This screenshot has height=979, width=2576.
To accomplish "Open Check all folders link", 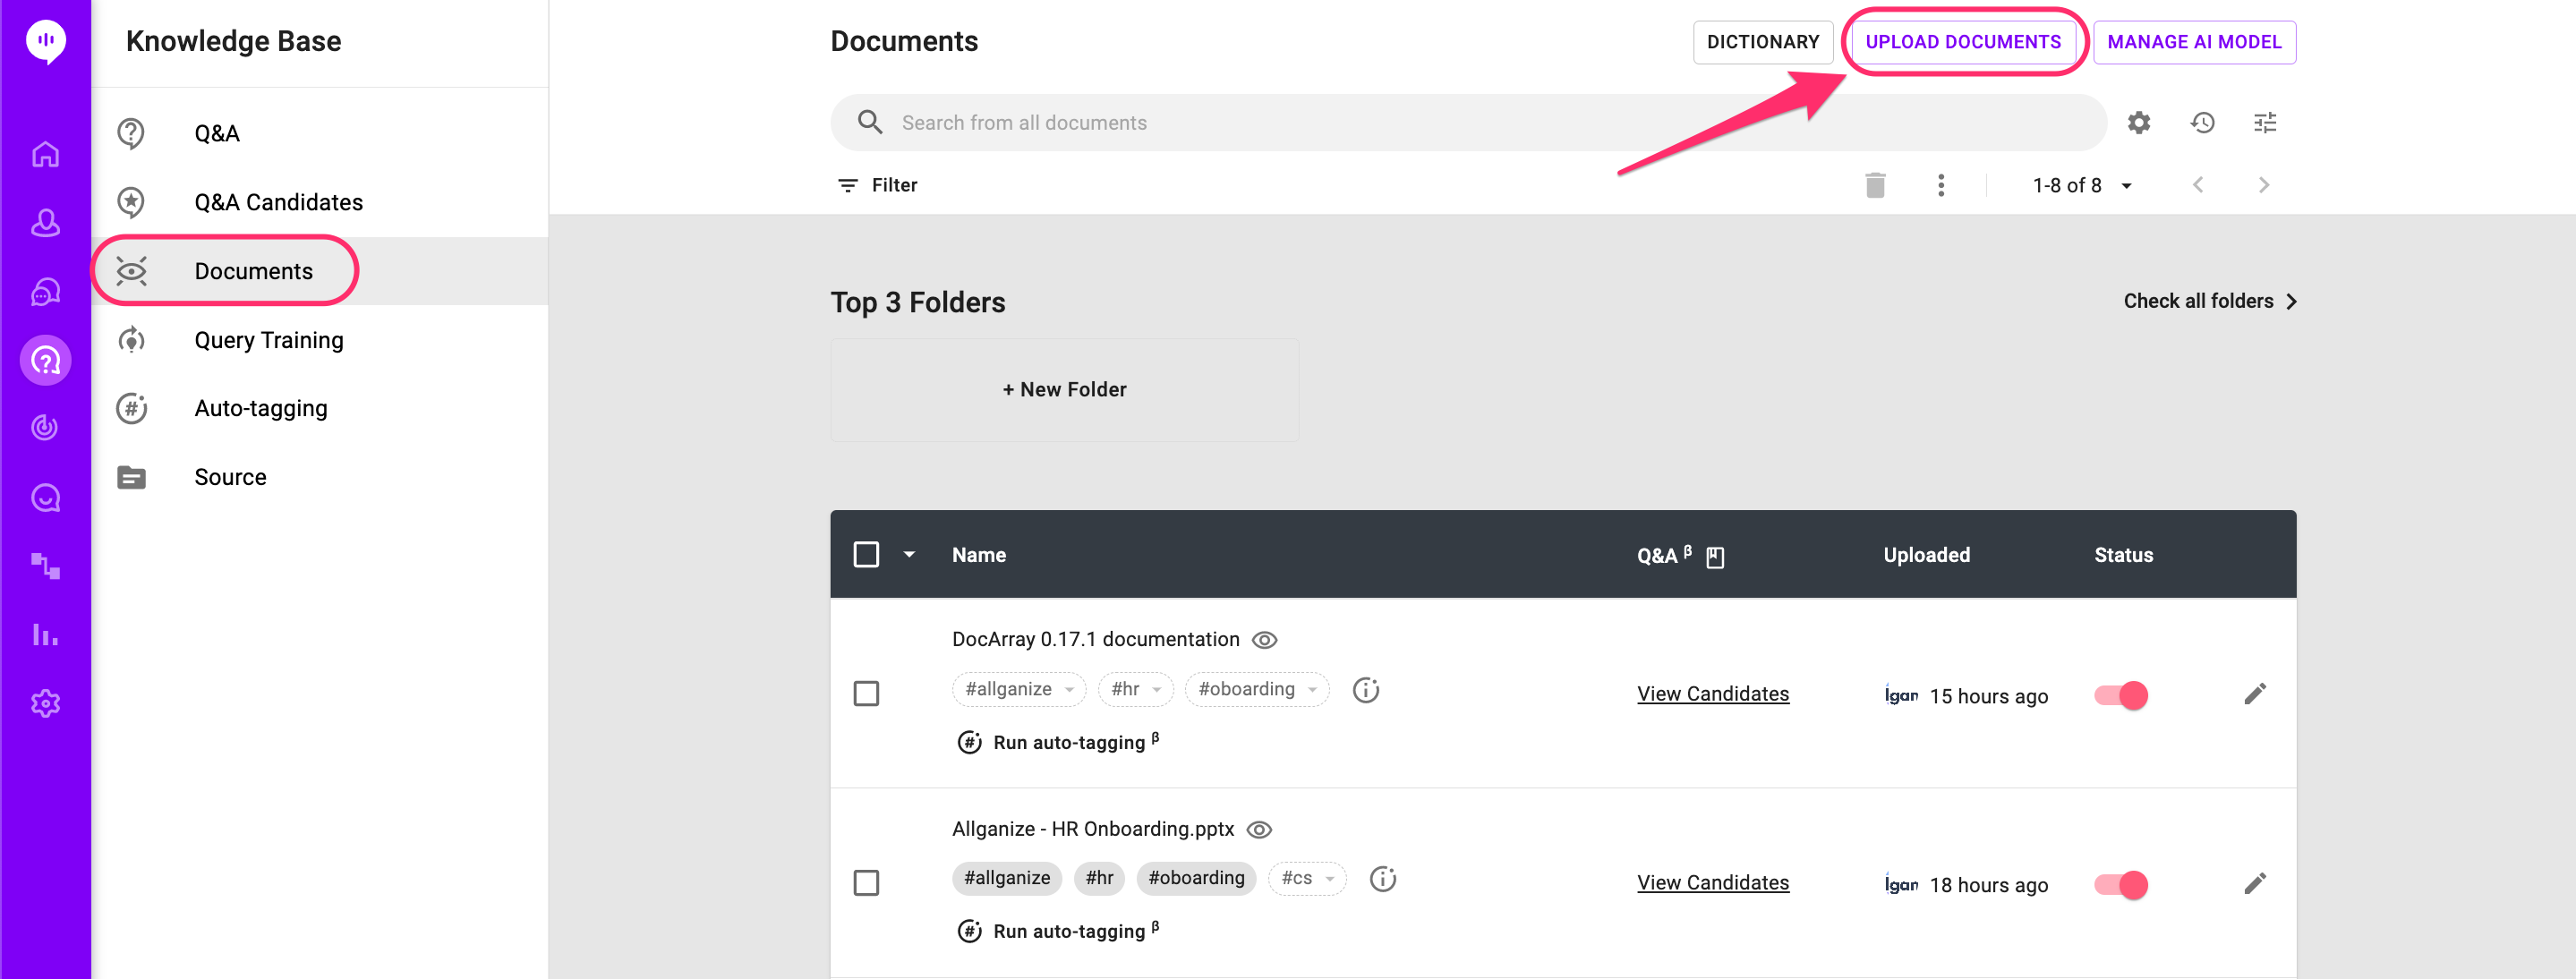I will 2198,301.
